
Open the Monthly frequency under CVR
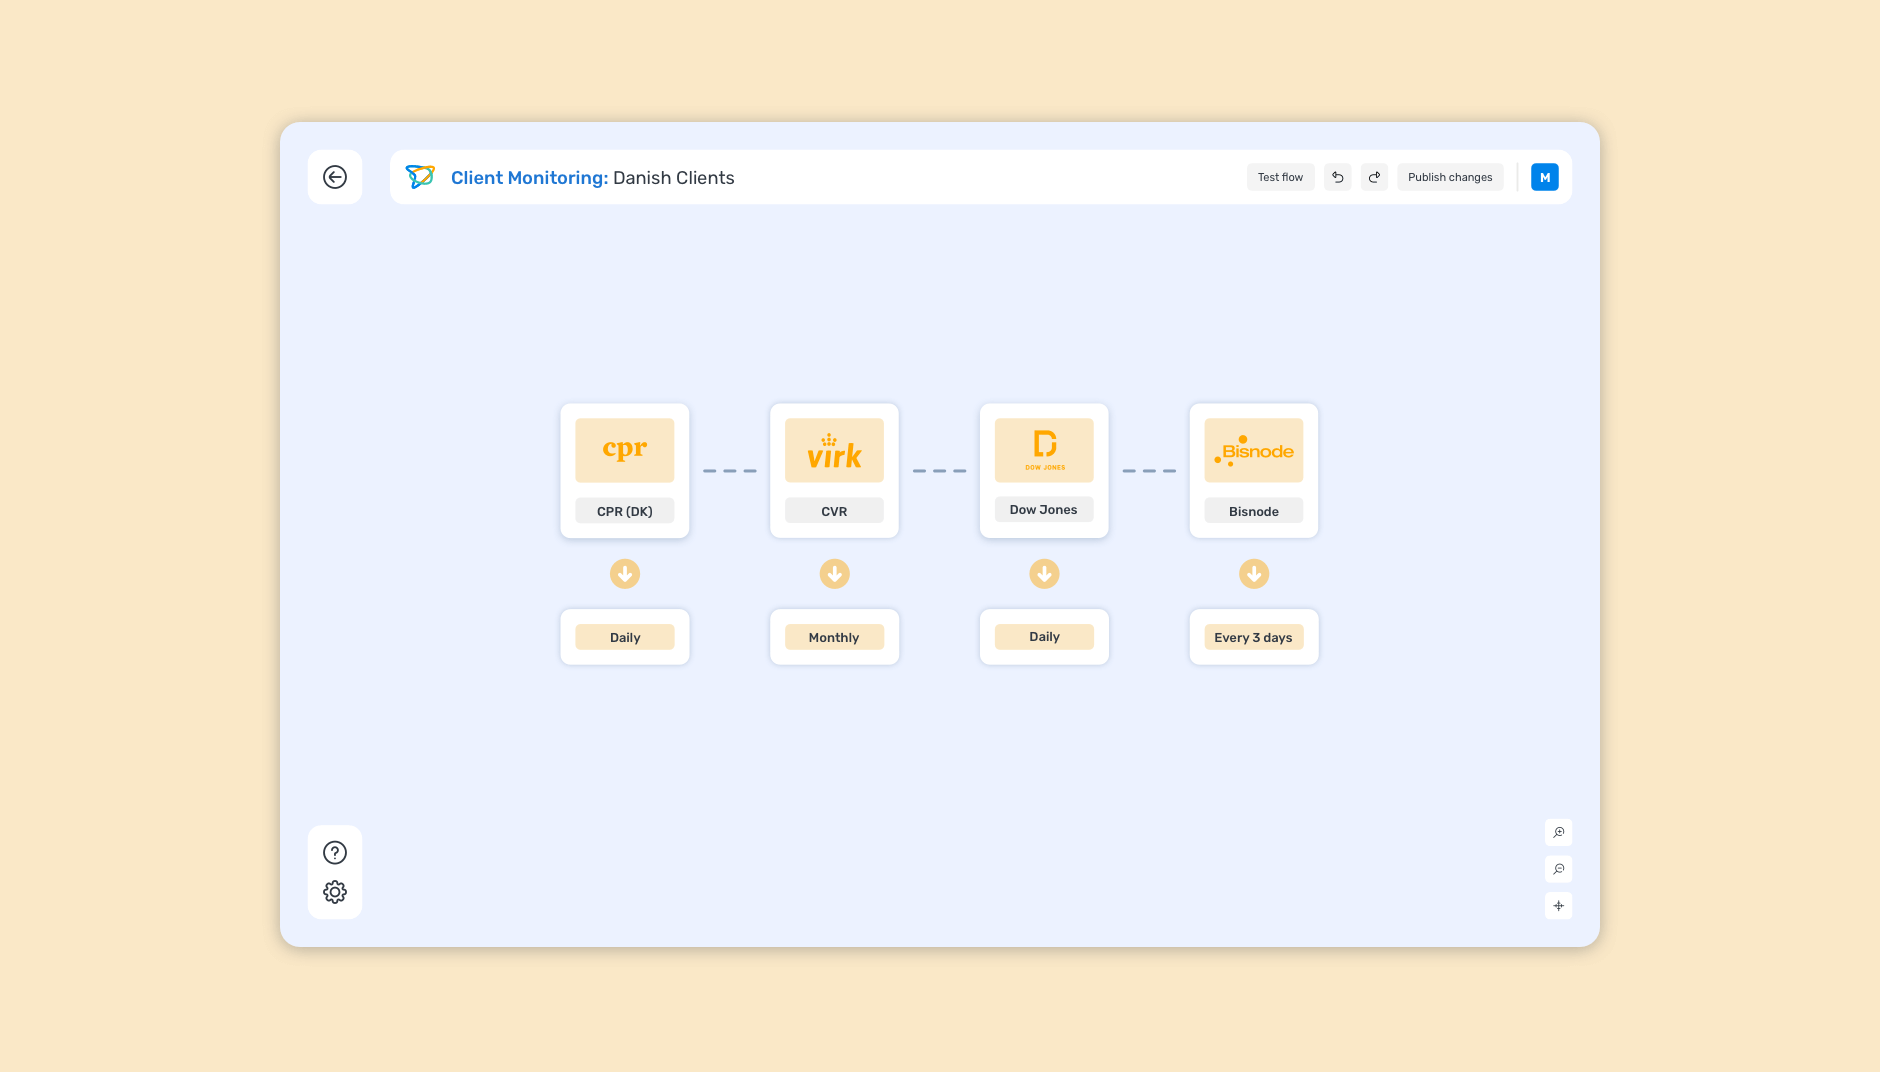(x=834, y=637)
